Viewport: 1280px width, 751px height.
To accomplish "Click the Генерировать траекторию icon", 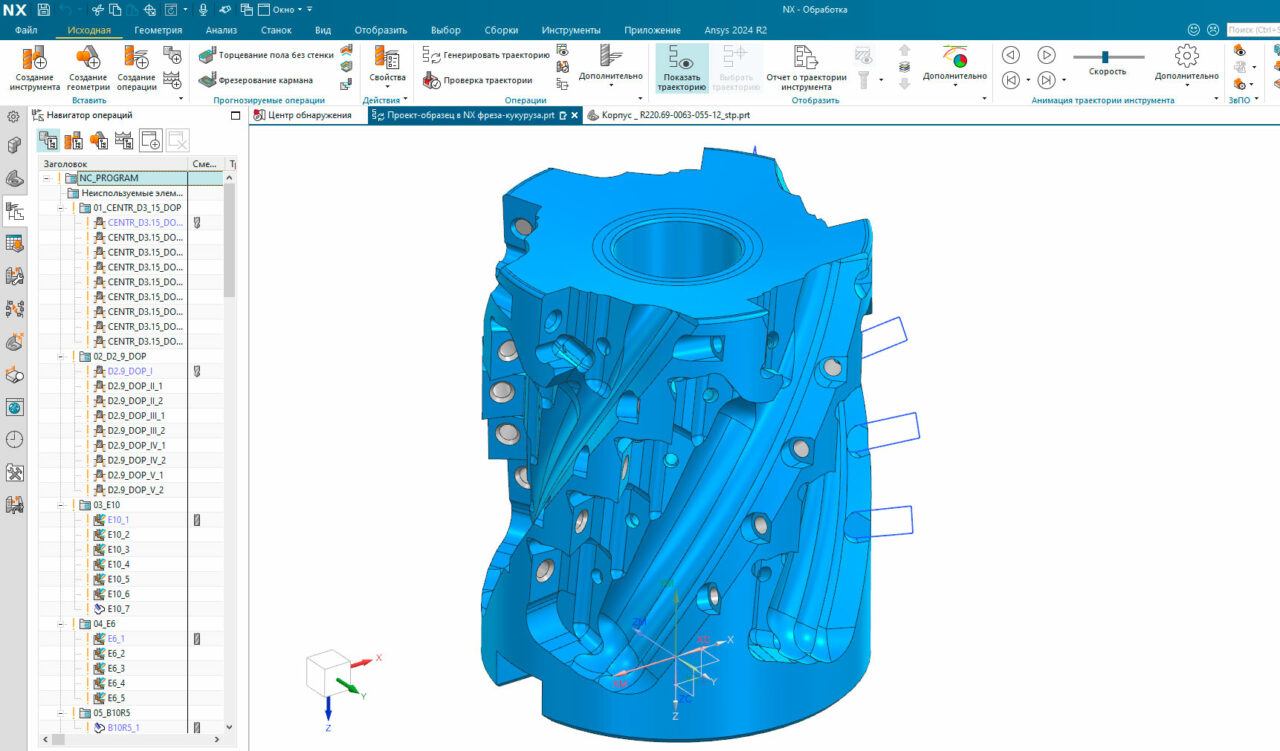I will 432,56.
